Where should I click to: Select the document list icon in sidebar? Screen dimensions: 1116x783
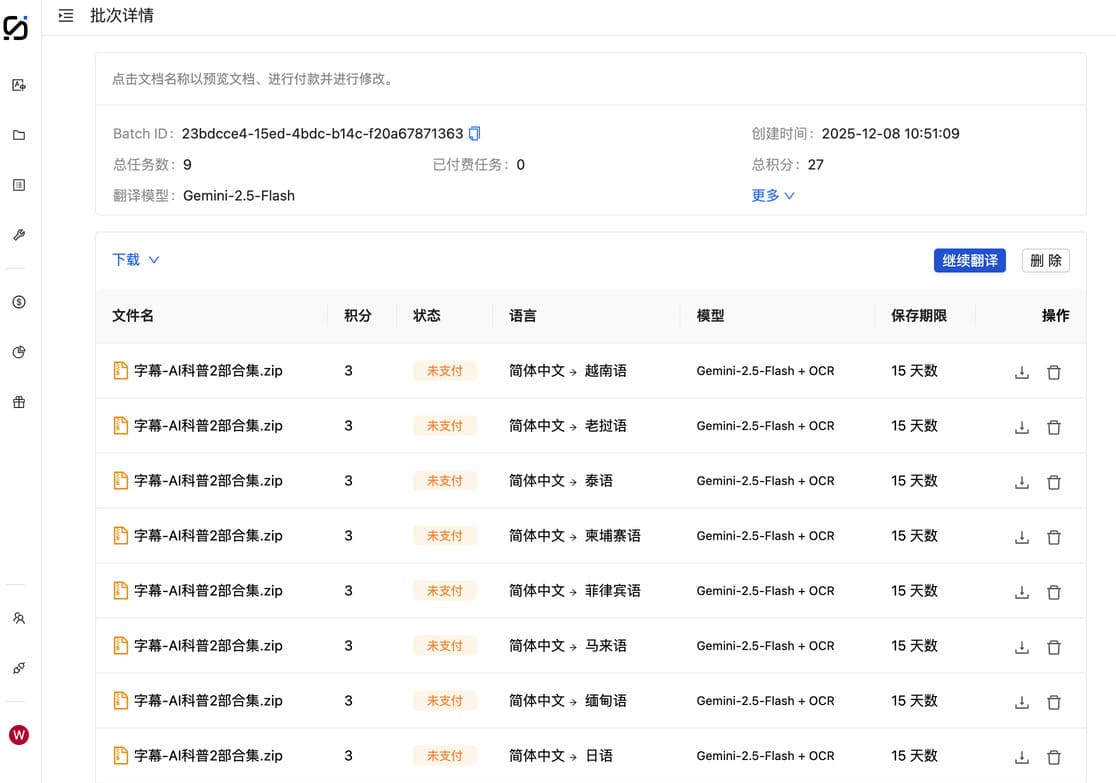point(18,184)
